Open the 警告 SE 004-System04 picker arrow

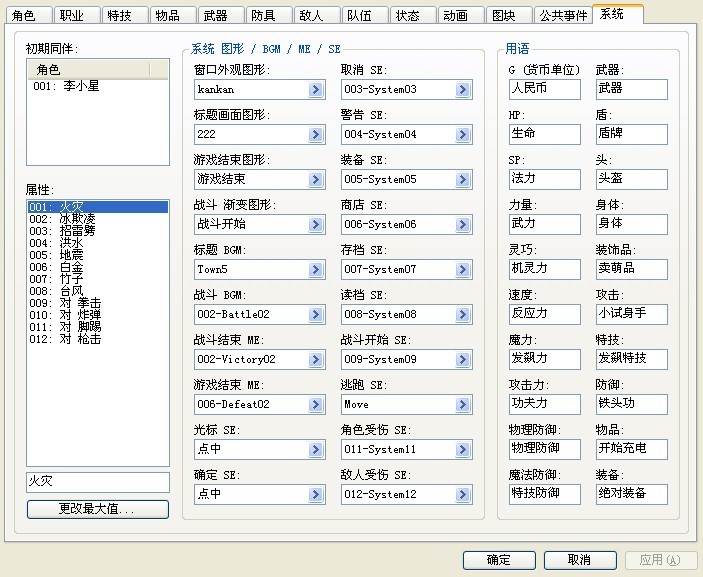pyautogui.click(x=463, y=134)
